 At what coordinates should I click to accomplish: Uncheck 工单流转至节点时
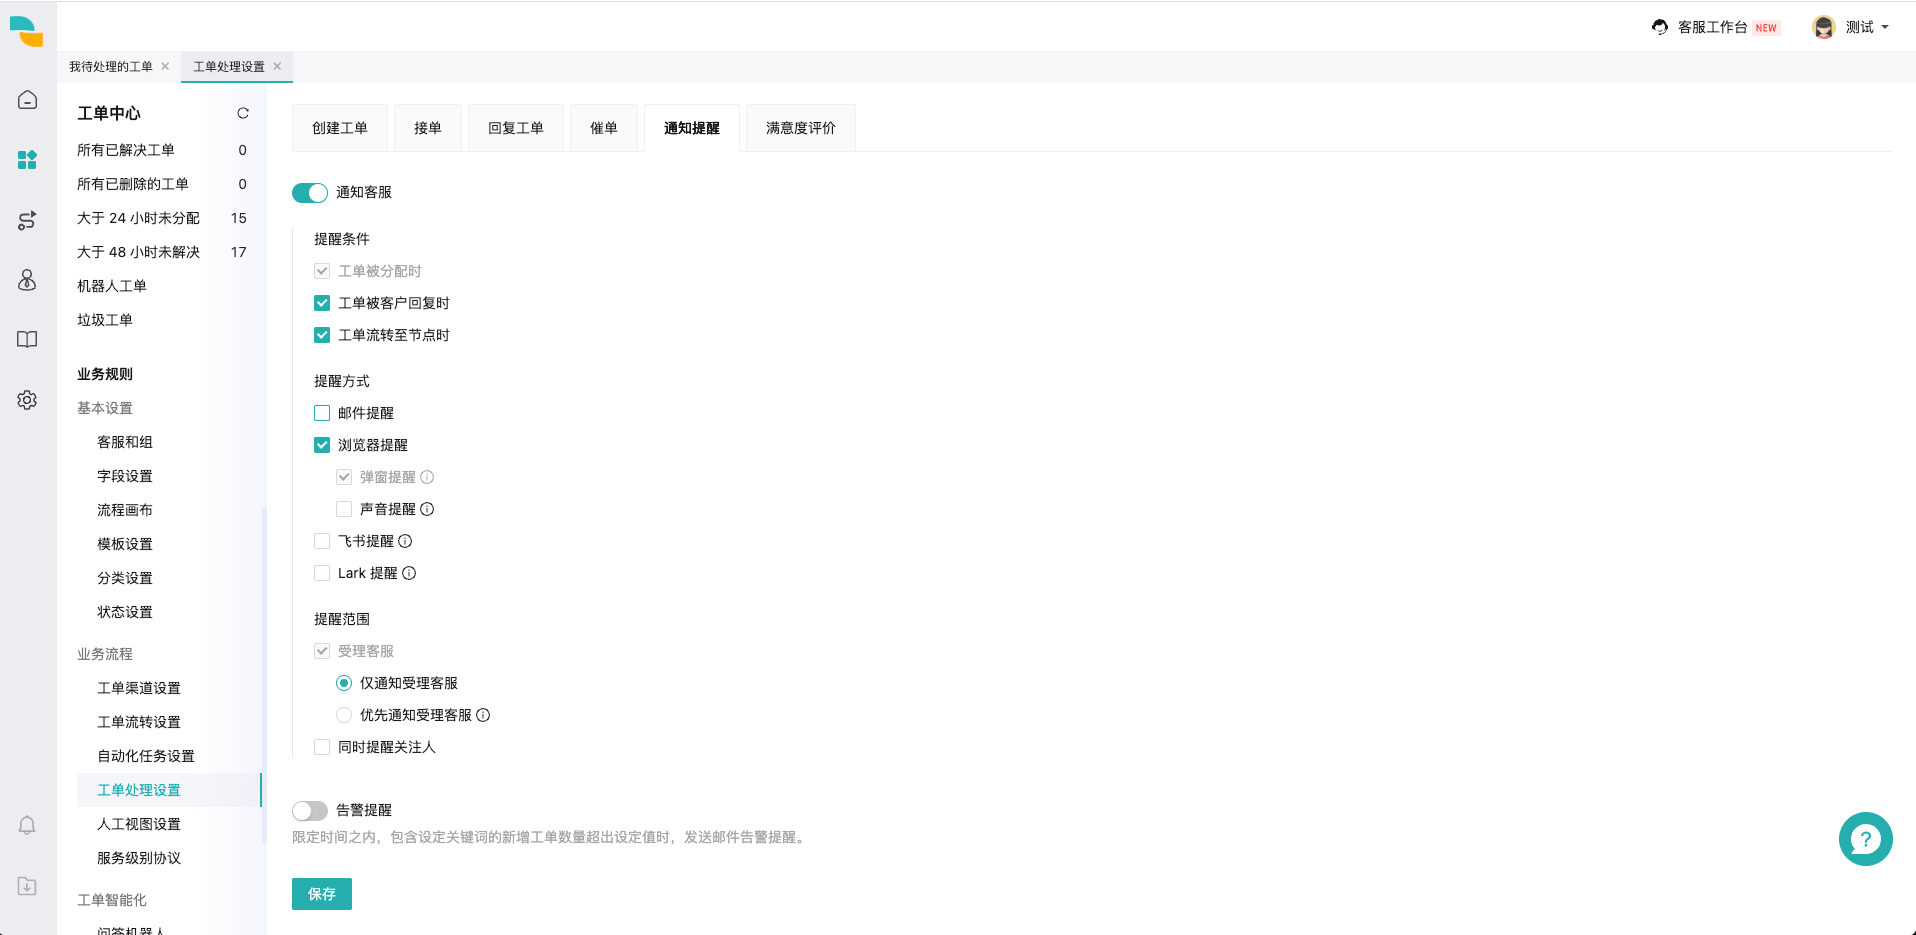(x=322, y=335)
